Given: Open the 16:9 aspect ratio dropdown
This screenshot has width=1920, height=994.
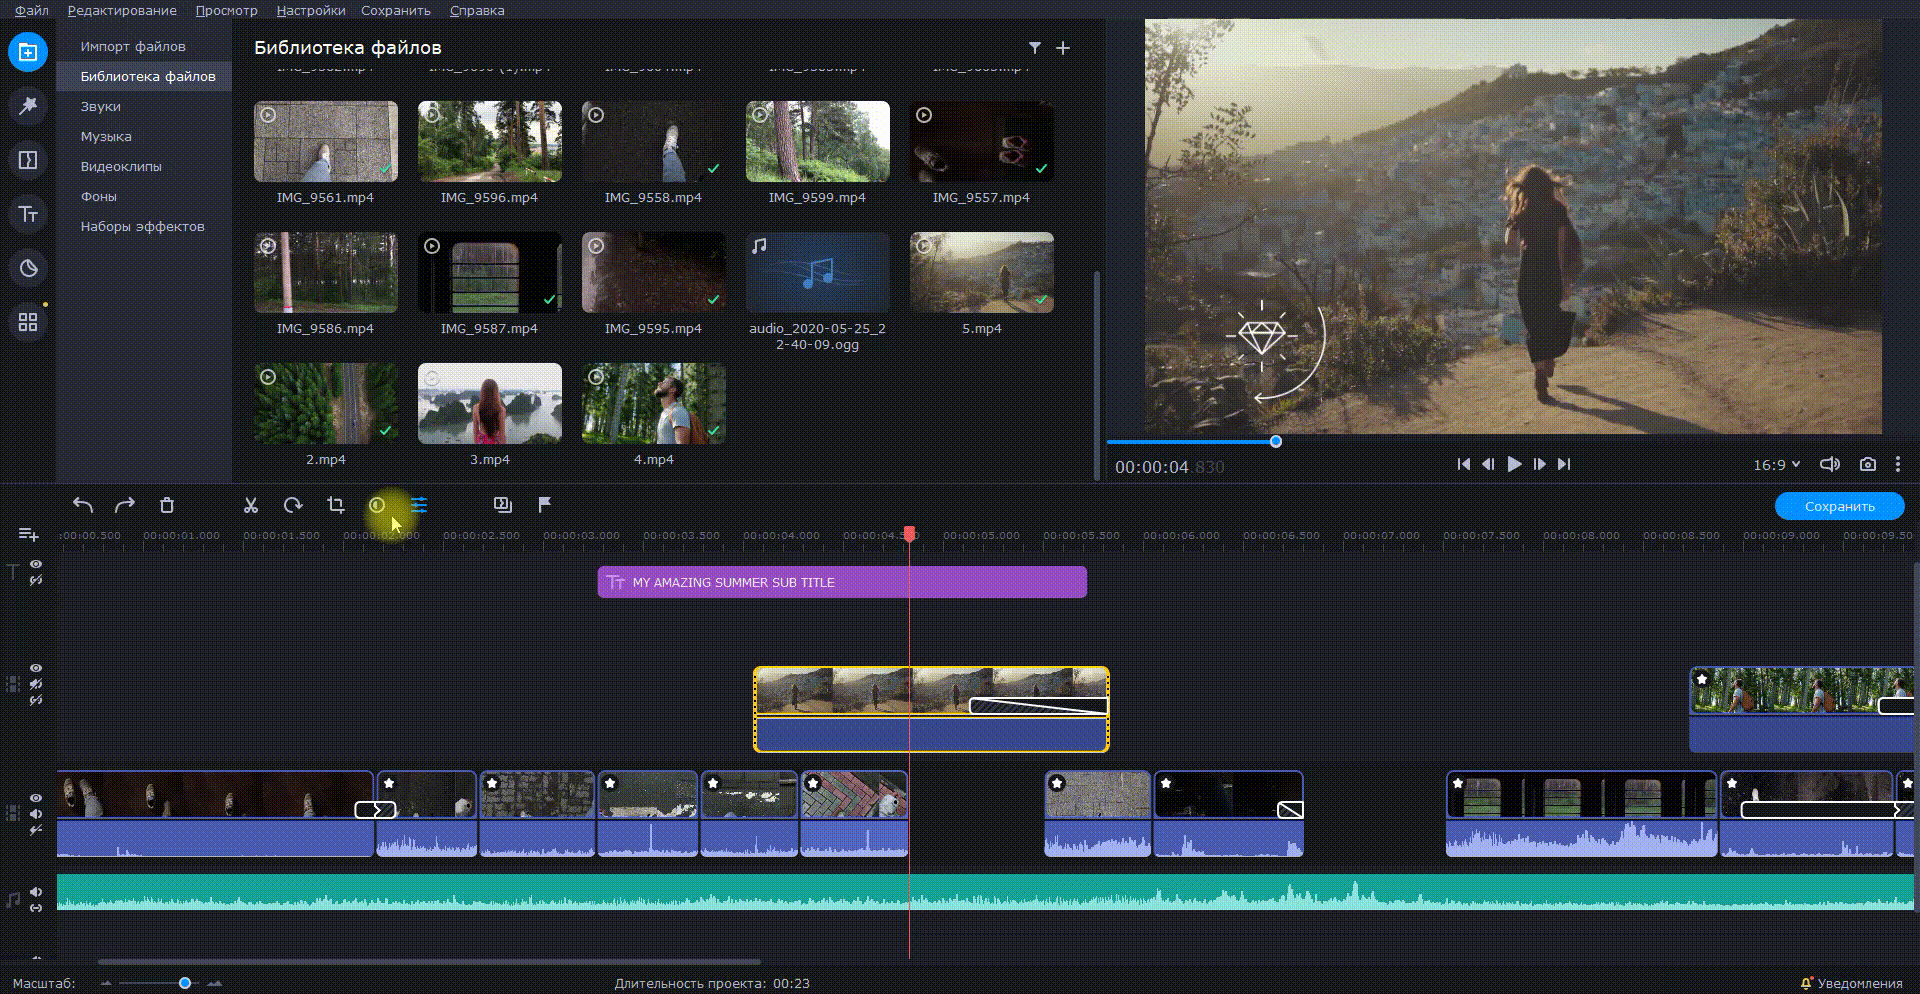Looking at the screenshot, I should [x=1776, y=465].
